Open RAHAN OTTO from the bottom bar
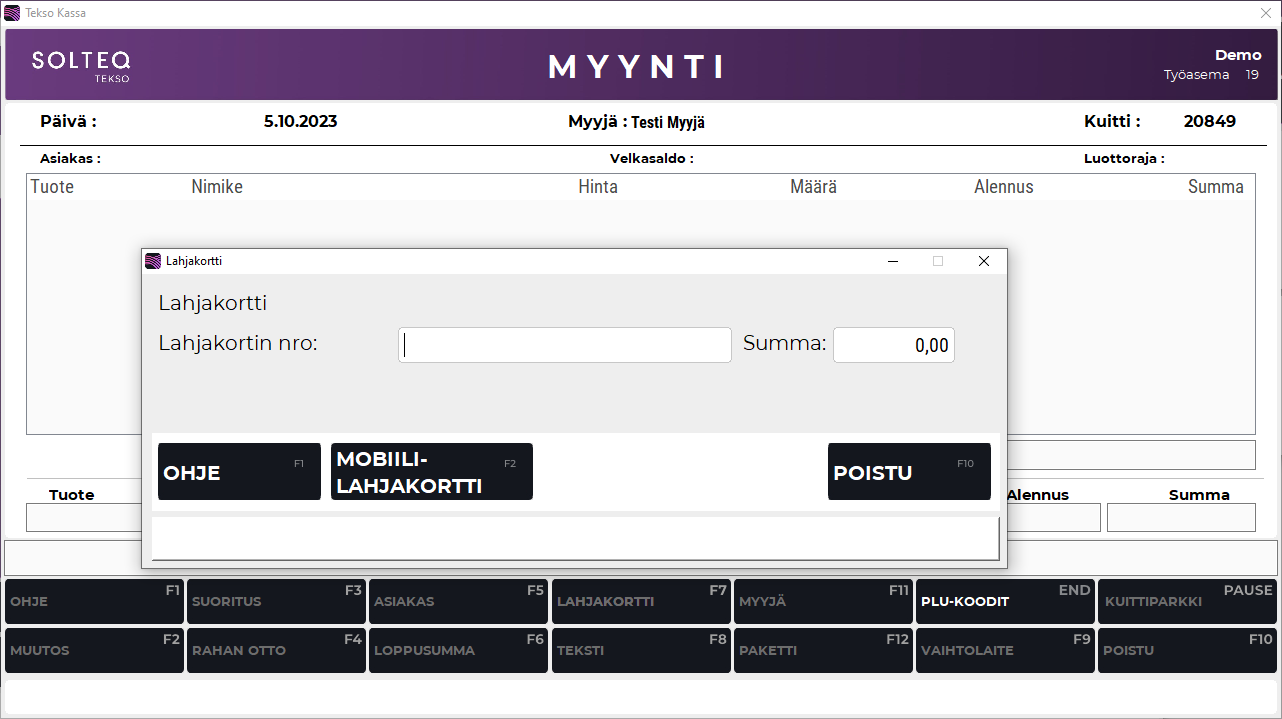Image resolution: width=1282 pixels, height=719 pixels. 276,650
